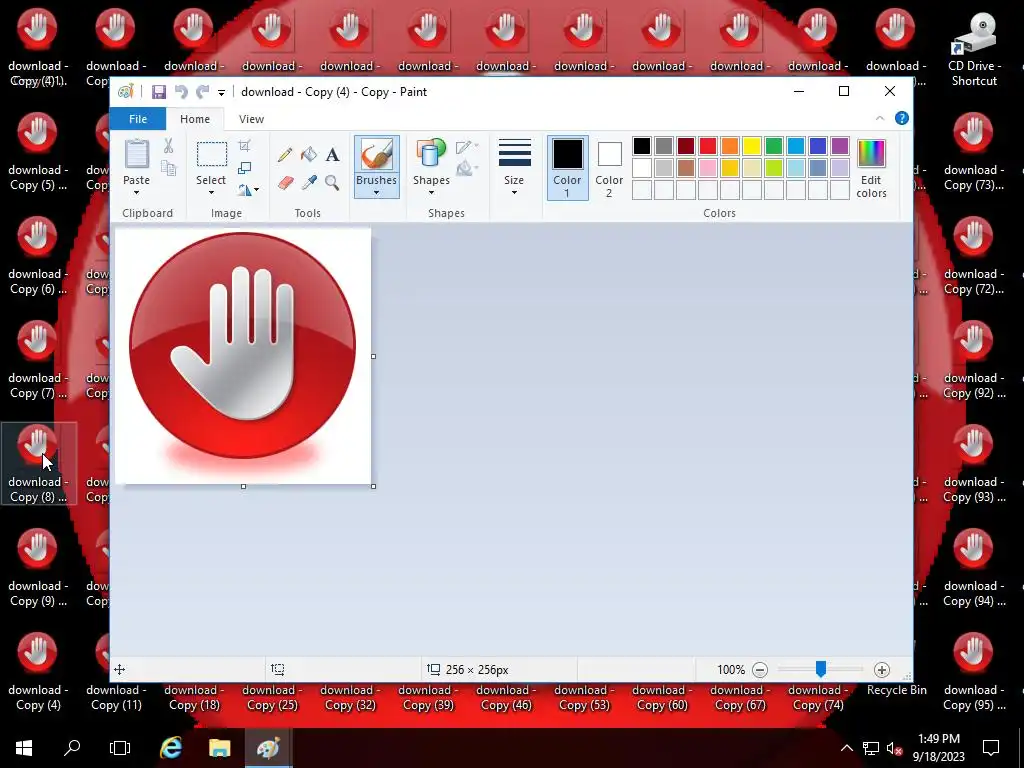Open Customize Quick Access Toolbar dropdown

point(221,93)
